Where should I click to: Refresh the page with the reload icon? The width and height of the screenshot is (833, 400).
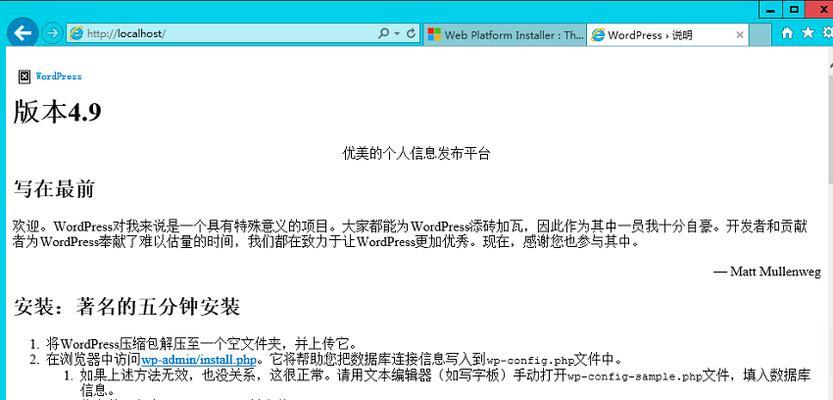pos(411,33)
